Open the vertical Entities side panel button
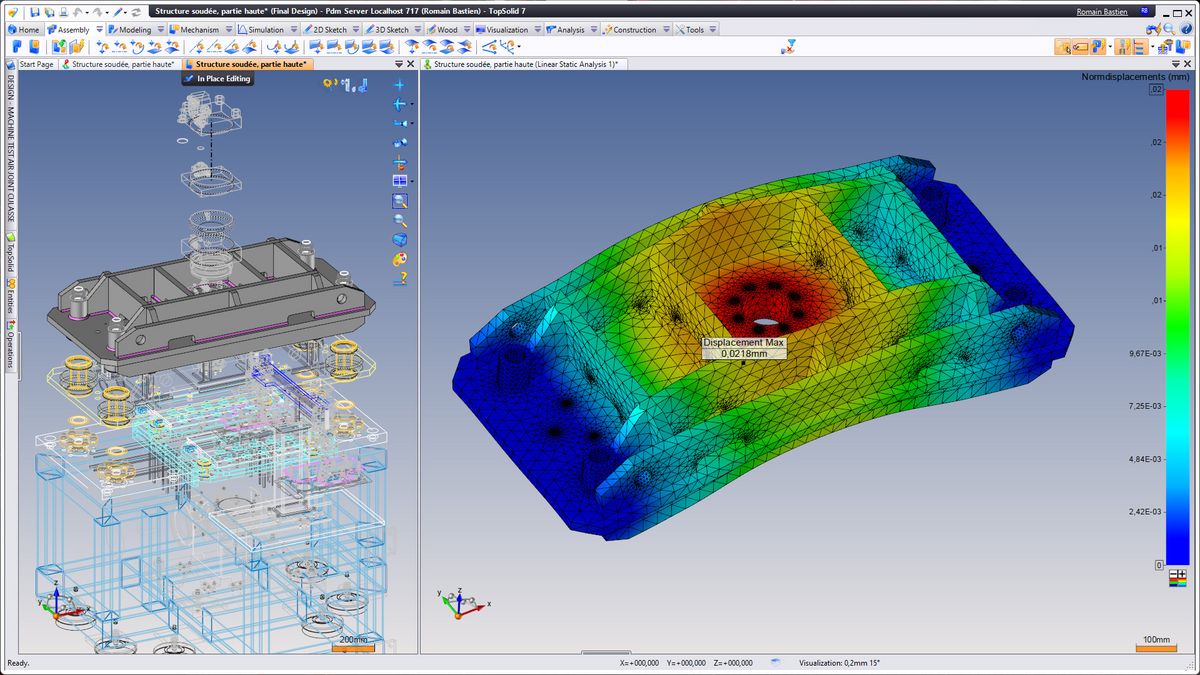The image size is (1200, 675). point(10,297)
